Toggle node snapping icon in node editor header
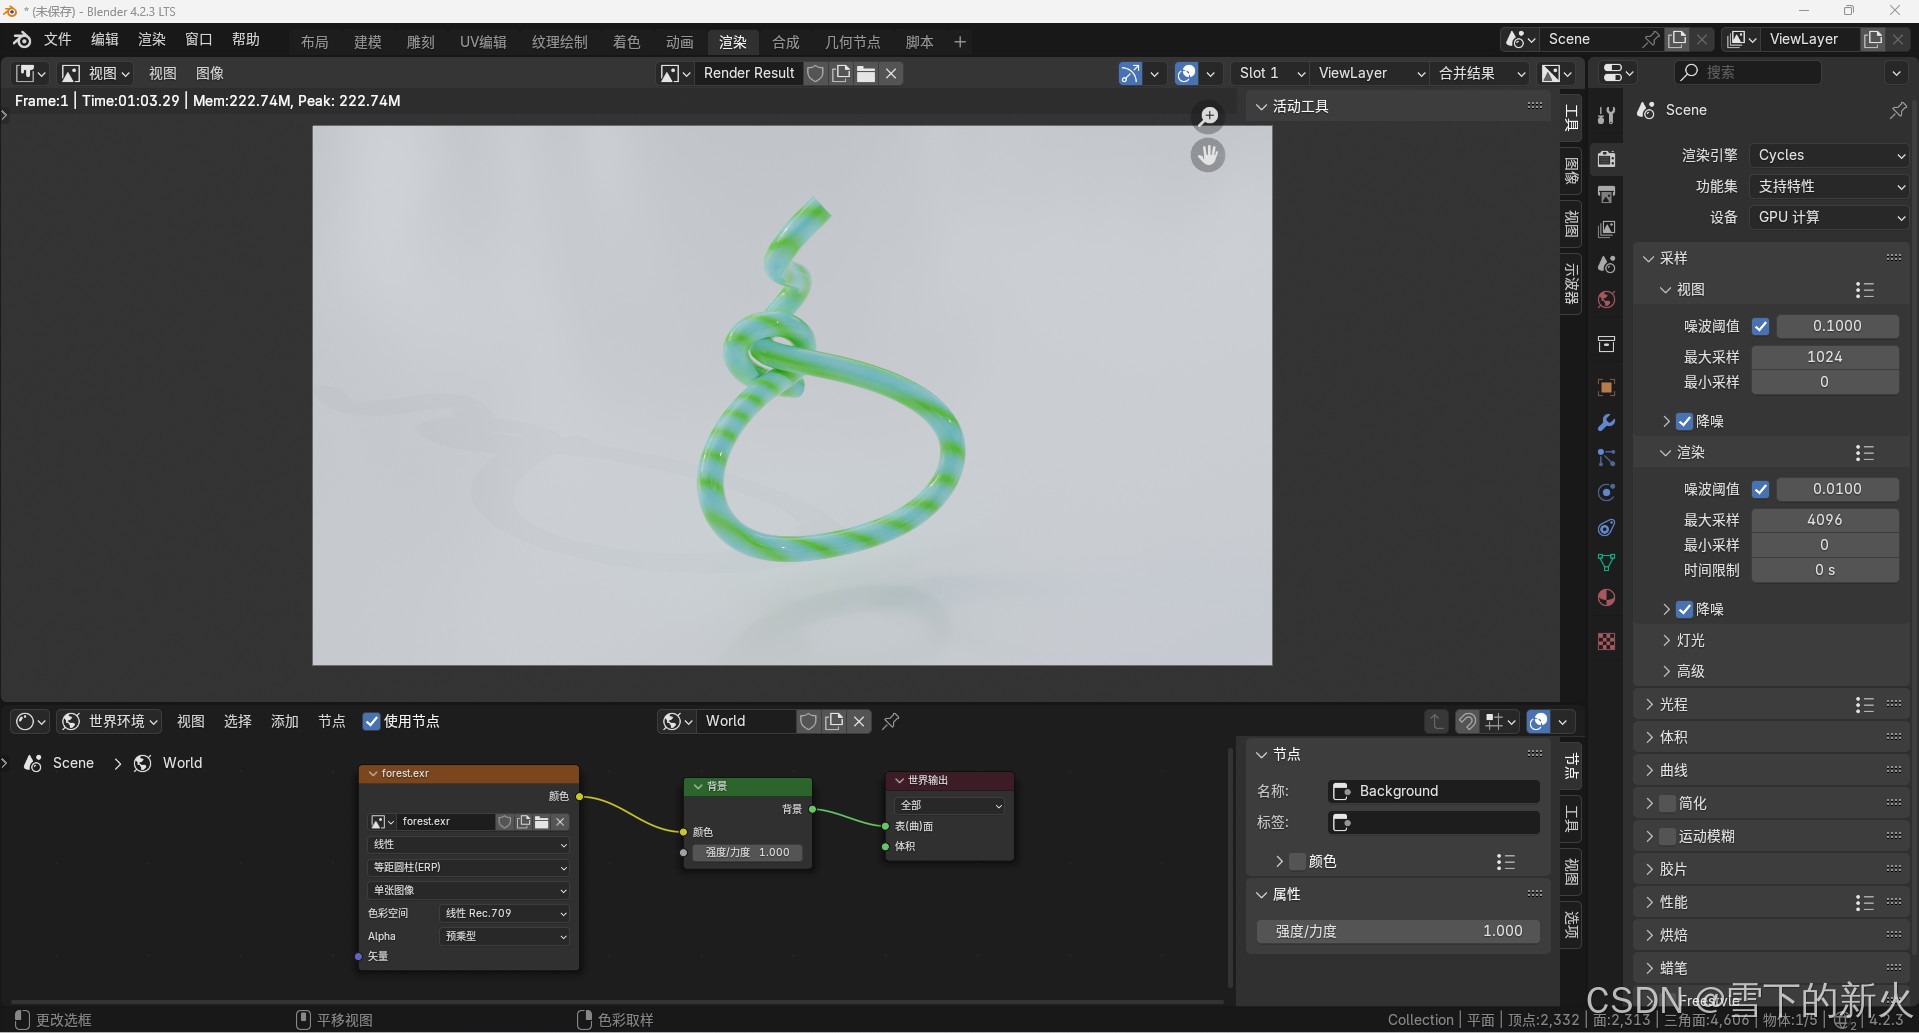This screenshot has width=1919, height=1033. (1467, 721)
